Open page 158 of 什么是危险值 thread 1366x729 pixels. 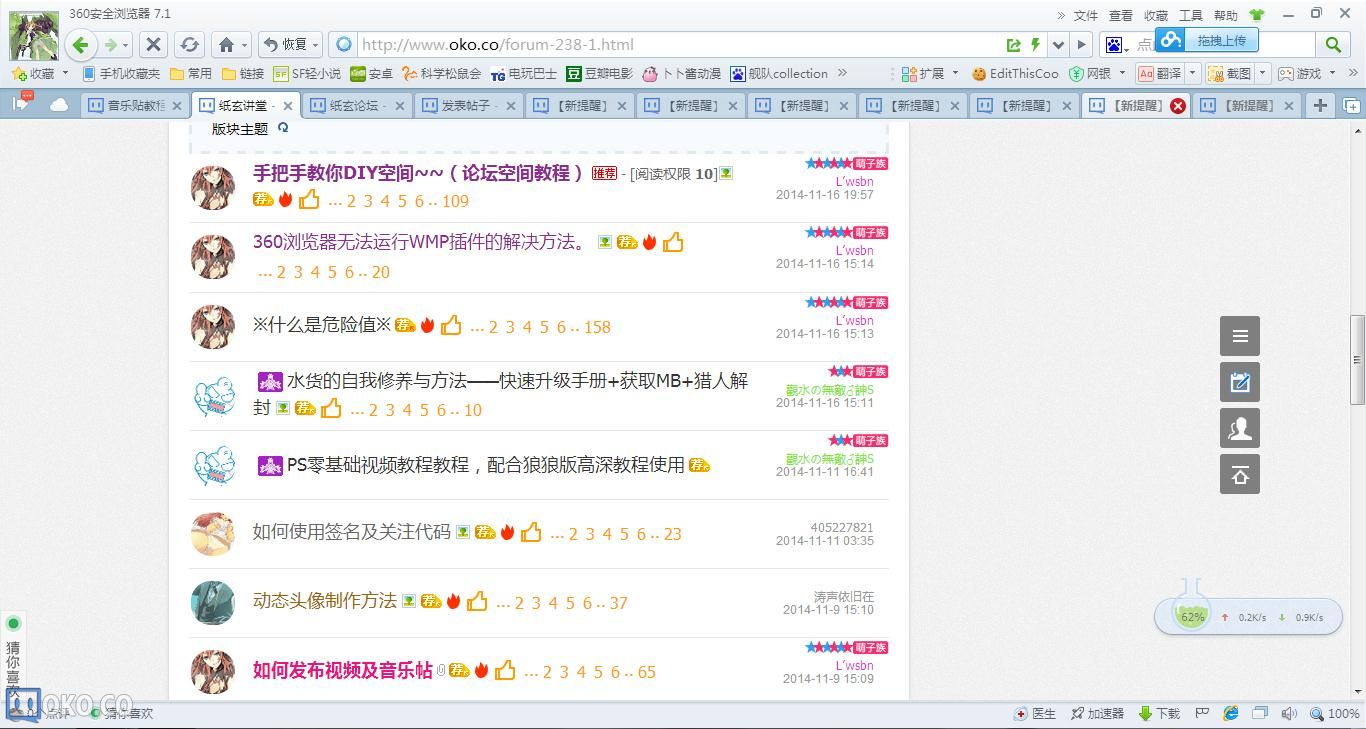coord(597,327)
